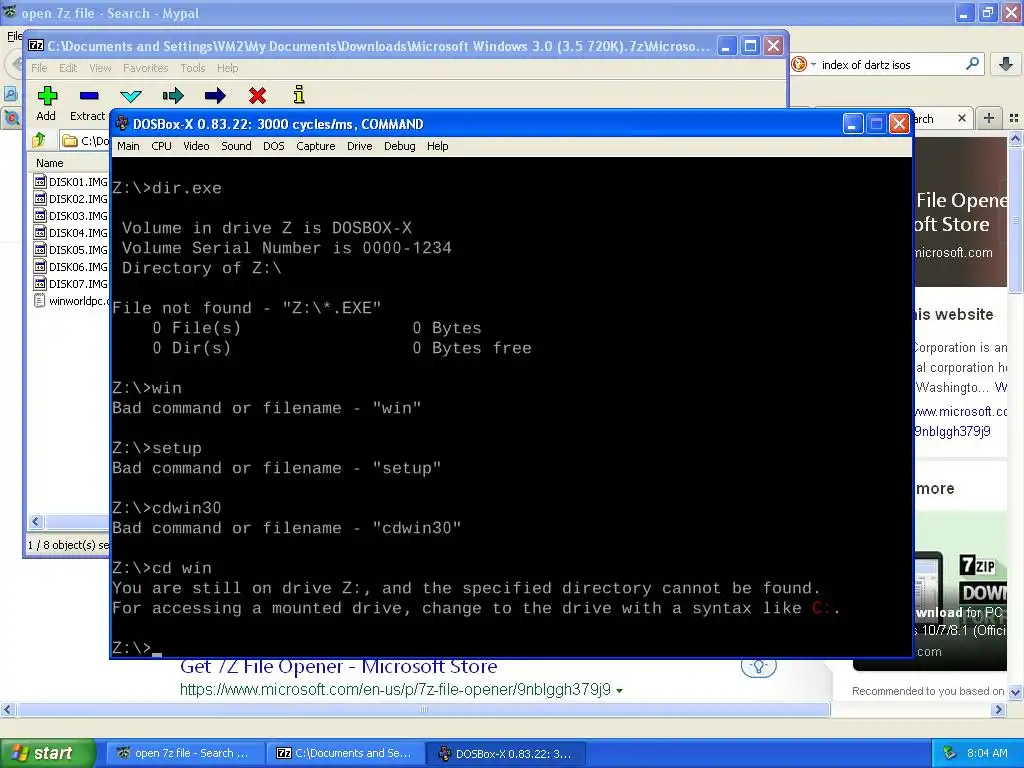The image size is (1024, 768).
Task: Click browser horizontal scrollbar right arrow
Action: pos(999,709)
